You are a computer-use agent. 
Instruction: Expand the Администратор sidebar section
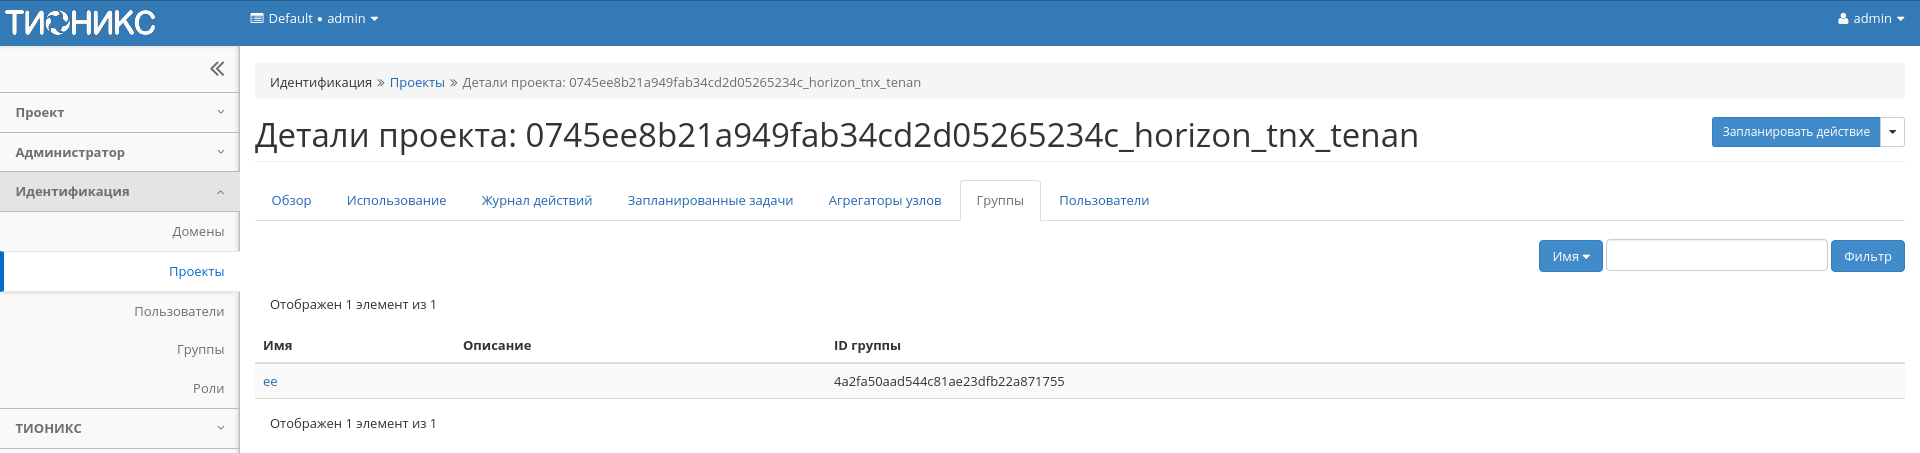click(119, 153)
